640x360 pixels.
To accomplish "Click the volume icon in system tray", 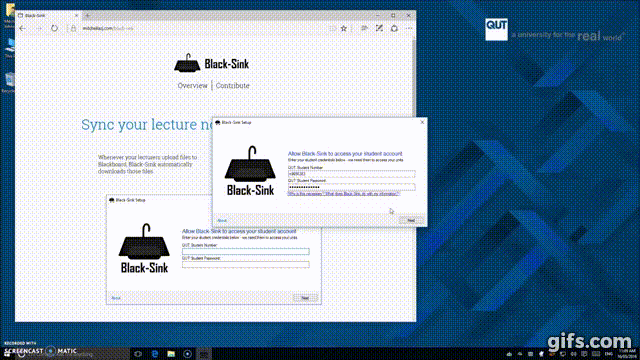I will pos(573,354).
